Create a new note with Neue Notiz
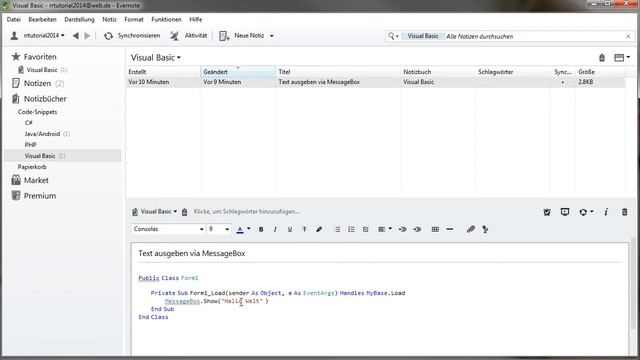The image size is (640, 360). pos(242,36)
